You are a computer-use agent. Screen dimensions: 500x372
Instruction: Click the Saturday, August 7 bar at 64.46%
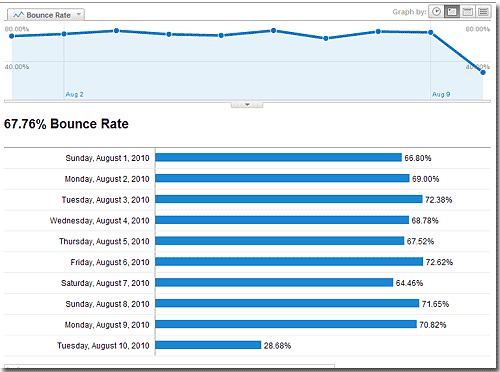coord(274,283)
